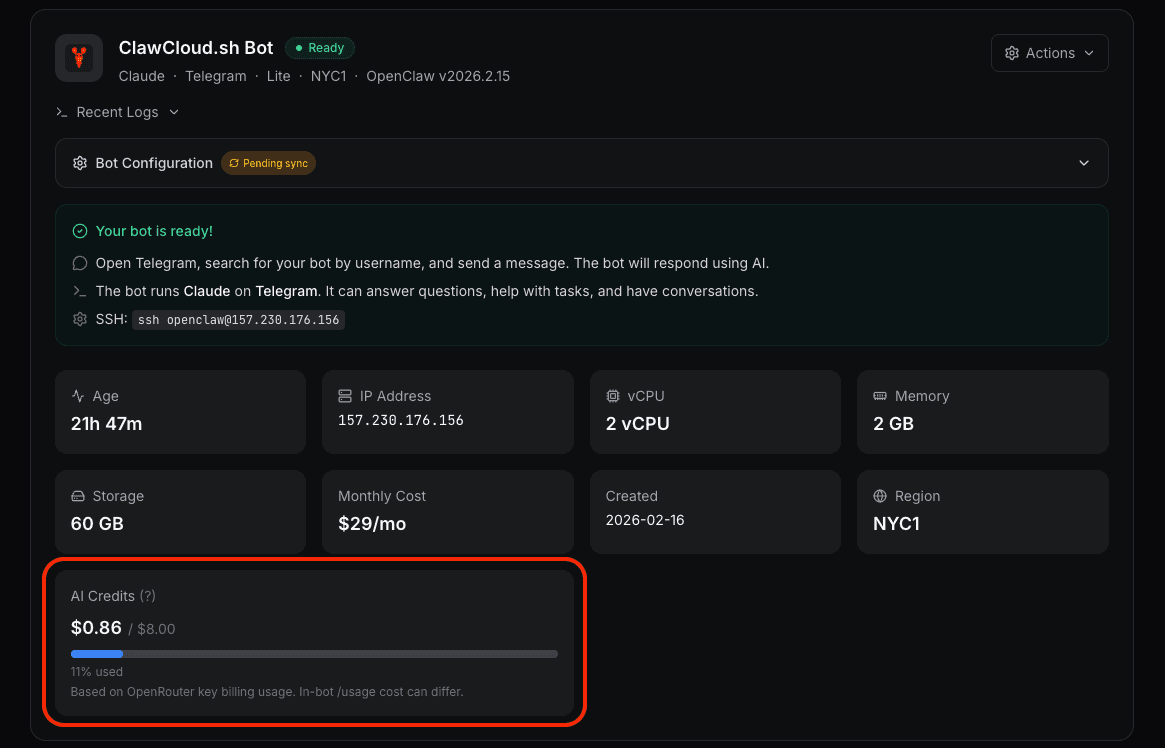1165x748 pixels.
Task: Expand the Bot Configuration panel
Action: [1084, 162]
